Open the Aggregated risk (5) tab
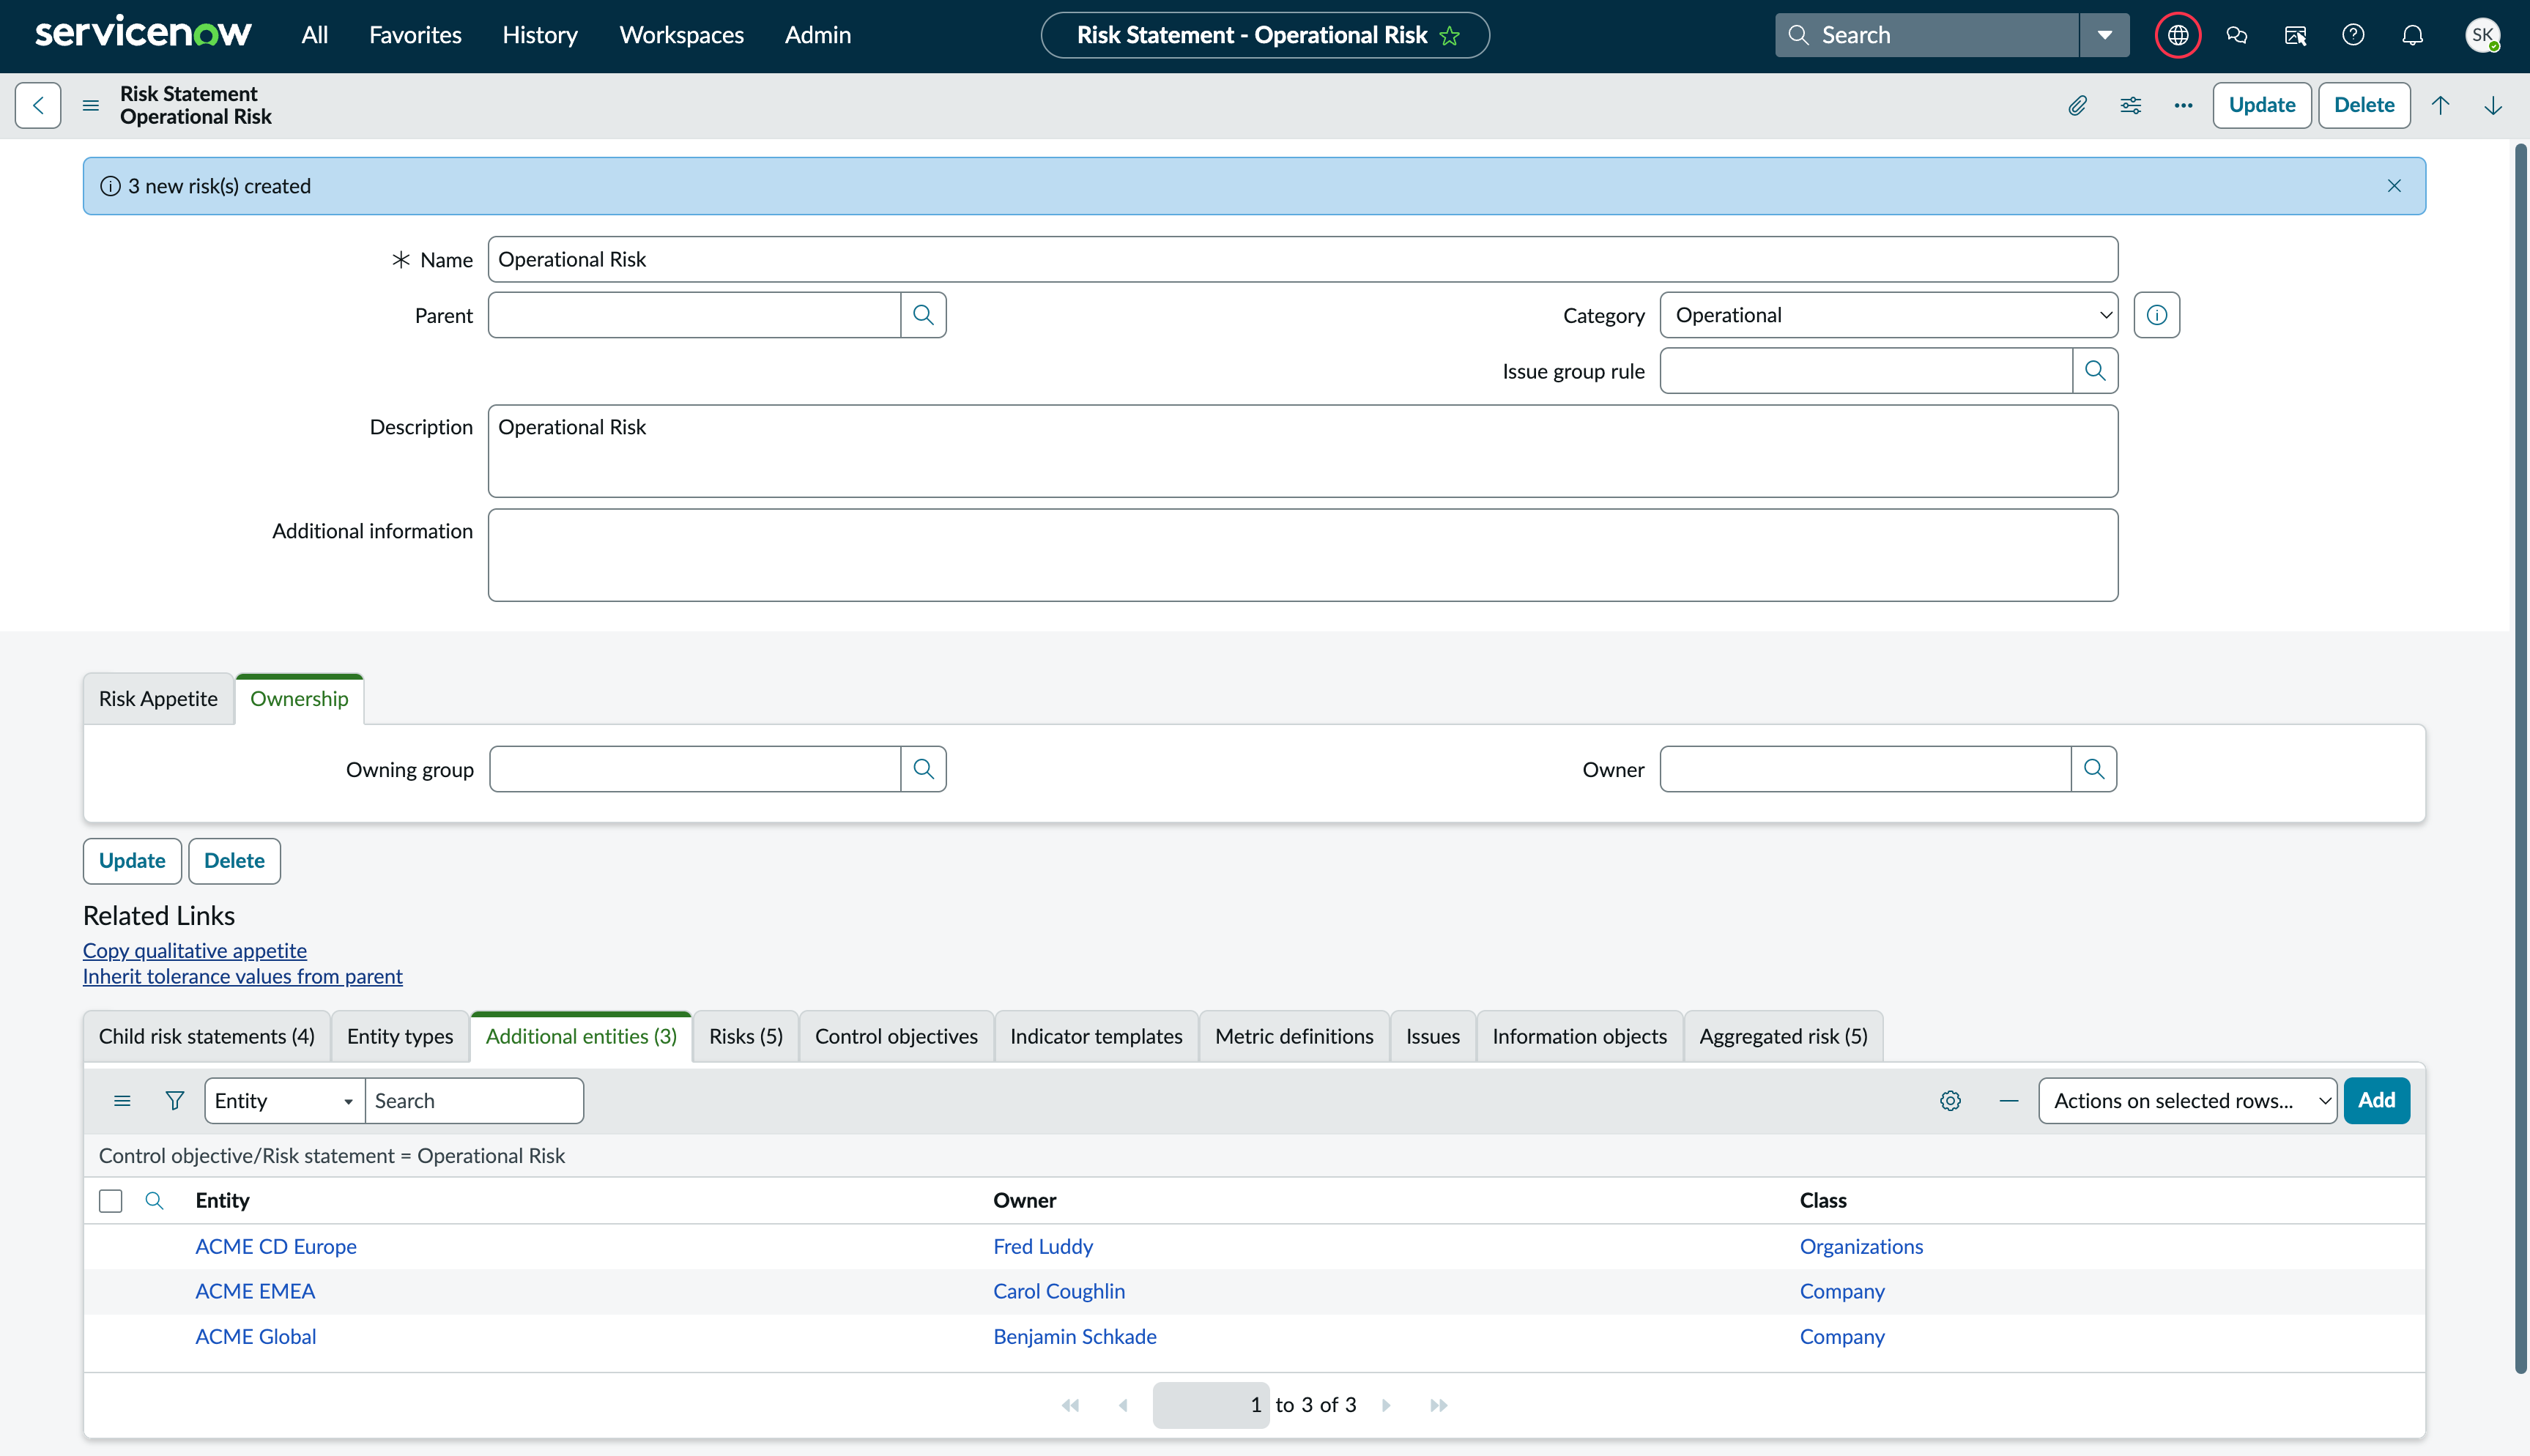2530x1456 pixels. (x=1784, y=1036)
